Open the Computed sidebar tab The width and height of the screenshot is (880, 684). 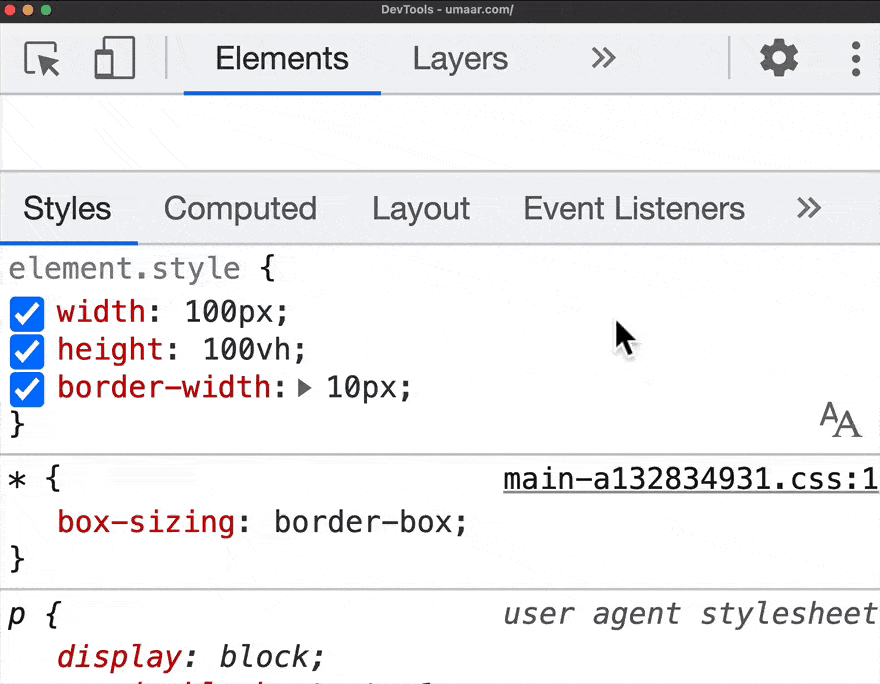click(x=240, y=209)
